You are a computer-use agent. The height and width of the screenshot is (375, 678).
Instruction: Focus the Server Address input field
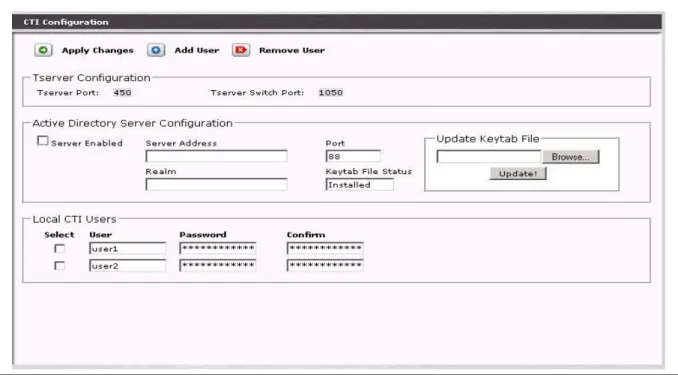click(216, 156)
